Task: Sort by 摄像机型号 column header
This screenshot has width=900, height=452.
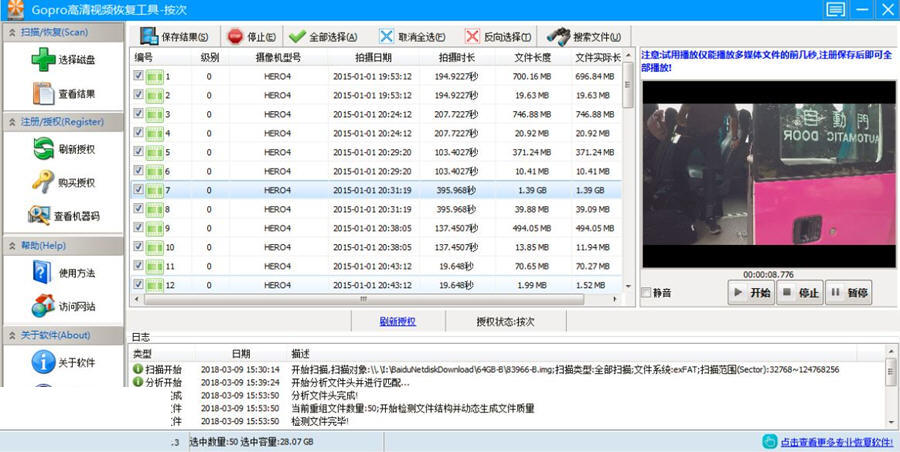Action: [278, 57]
